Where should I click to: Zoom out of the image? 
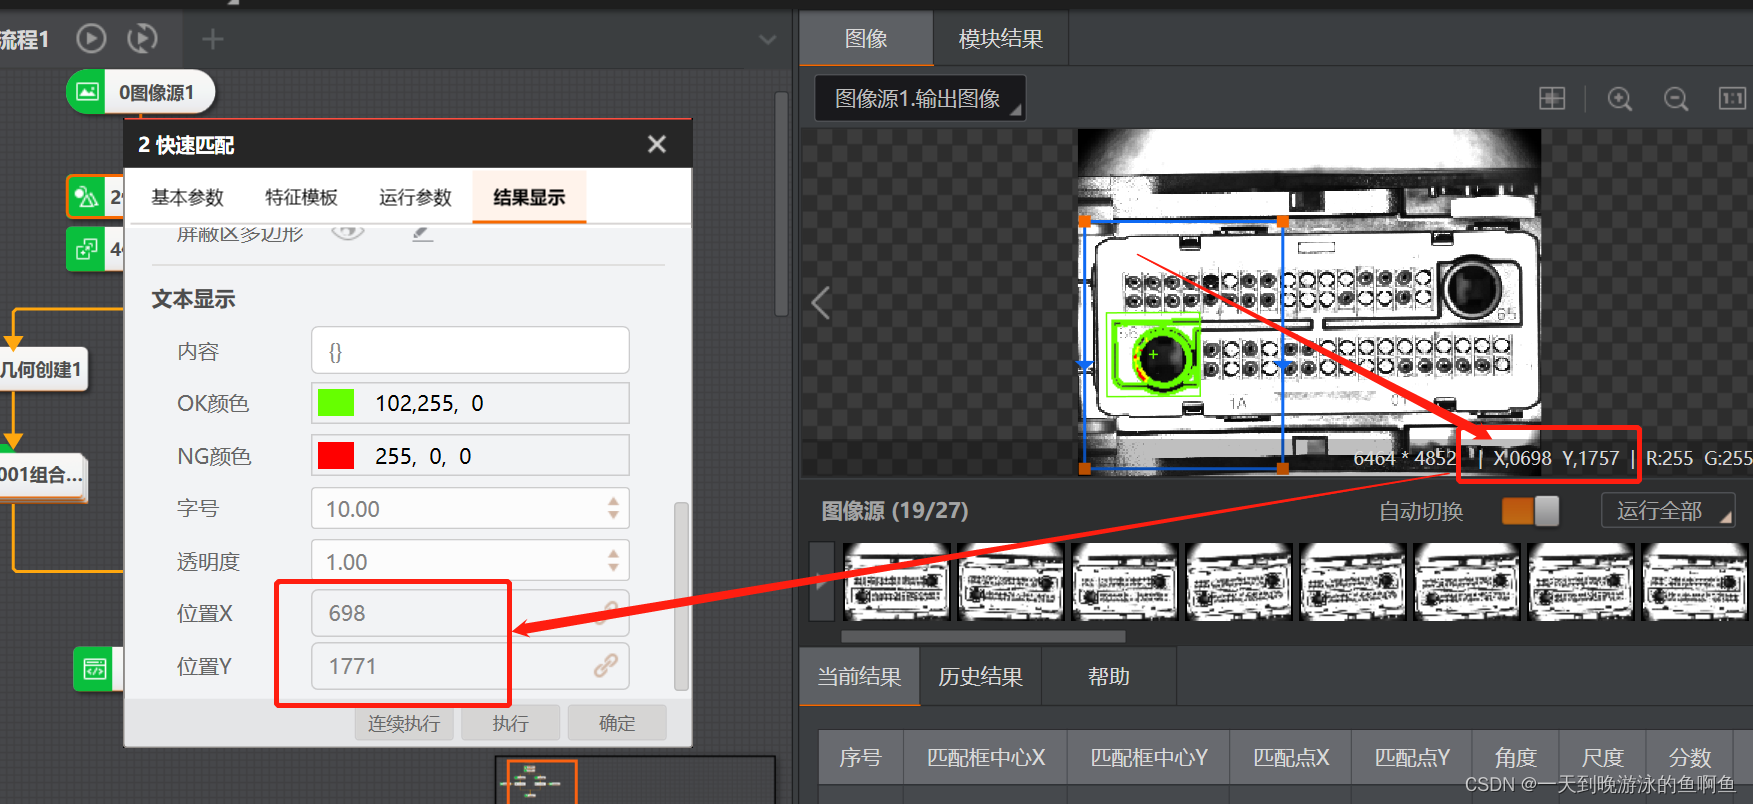tap(1676, 98)
